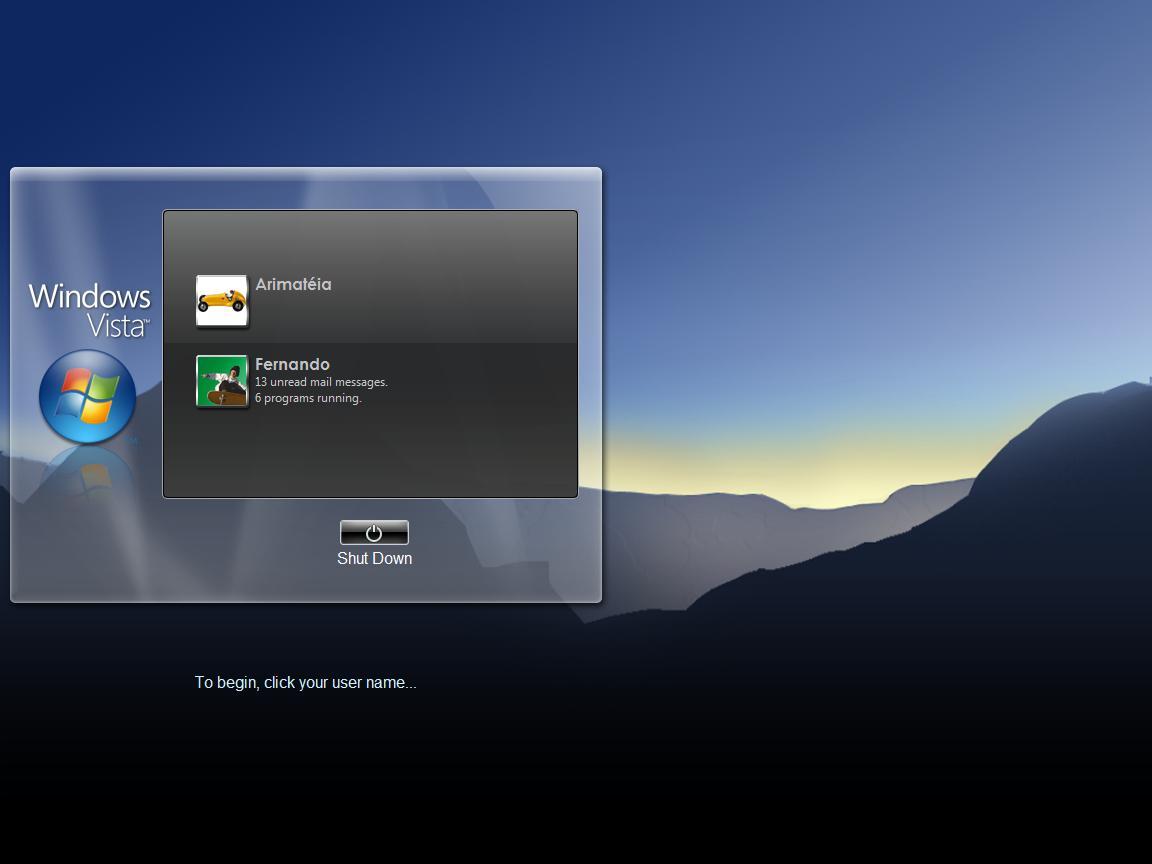Click "6 programs running." text

point(308,398)
